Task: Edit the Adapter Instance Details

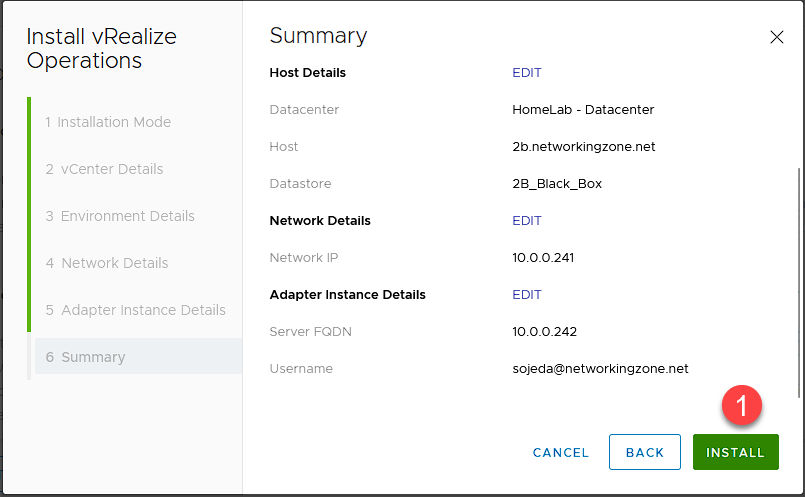Action: click(526, 295)
